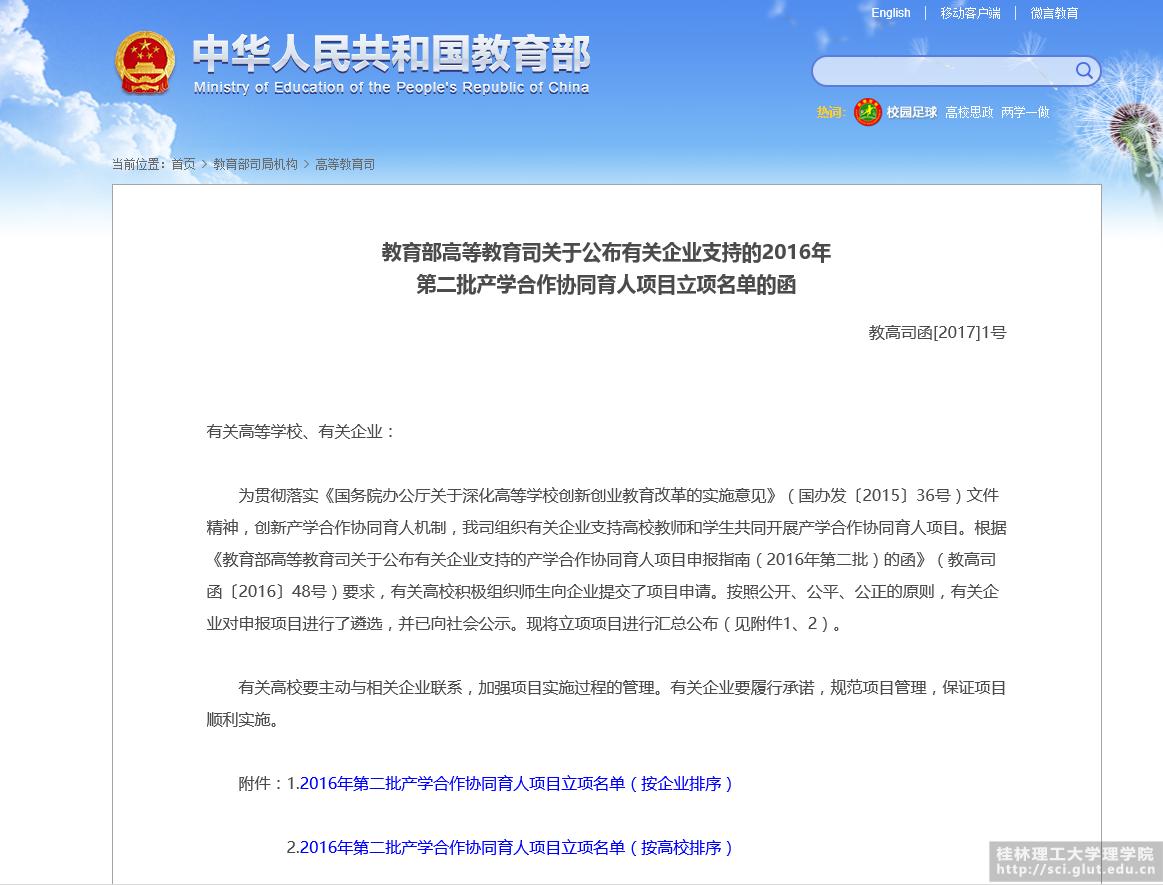Screen dimensions: 1163x885
Task: Click the English ministry name subtitle
Action: [x=391, y=88]
